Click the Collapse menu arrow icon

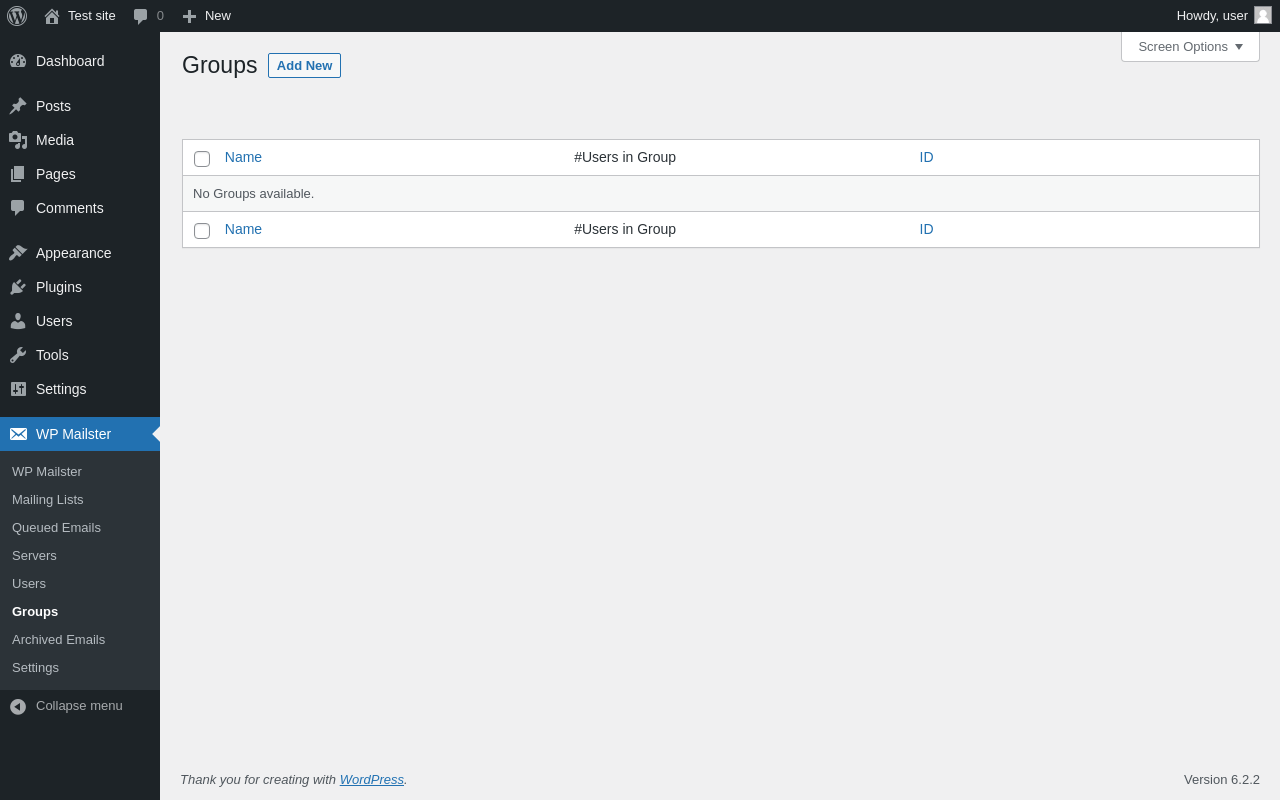tap(18, 706)
